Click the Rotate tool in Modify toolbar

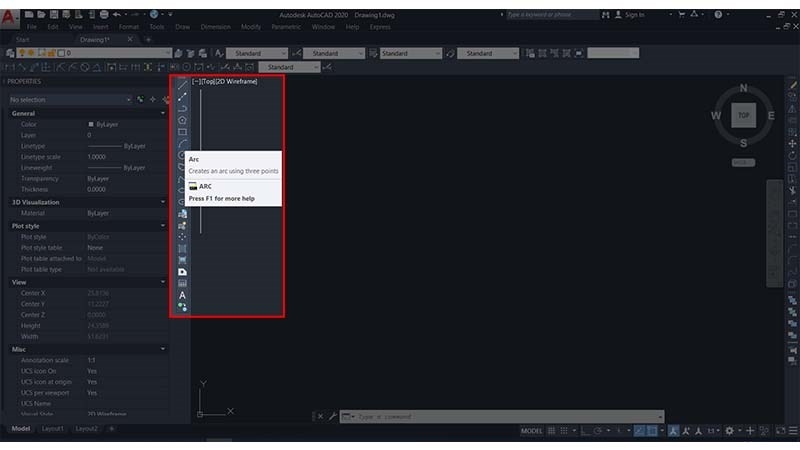792,156
